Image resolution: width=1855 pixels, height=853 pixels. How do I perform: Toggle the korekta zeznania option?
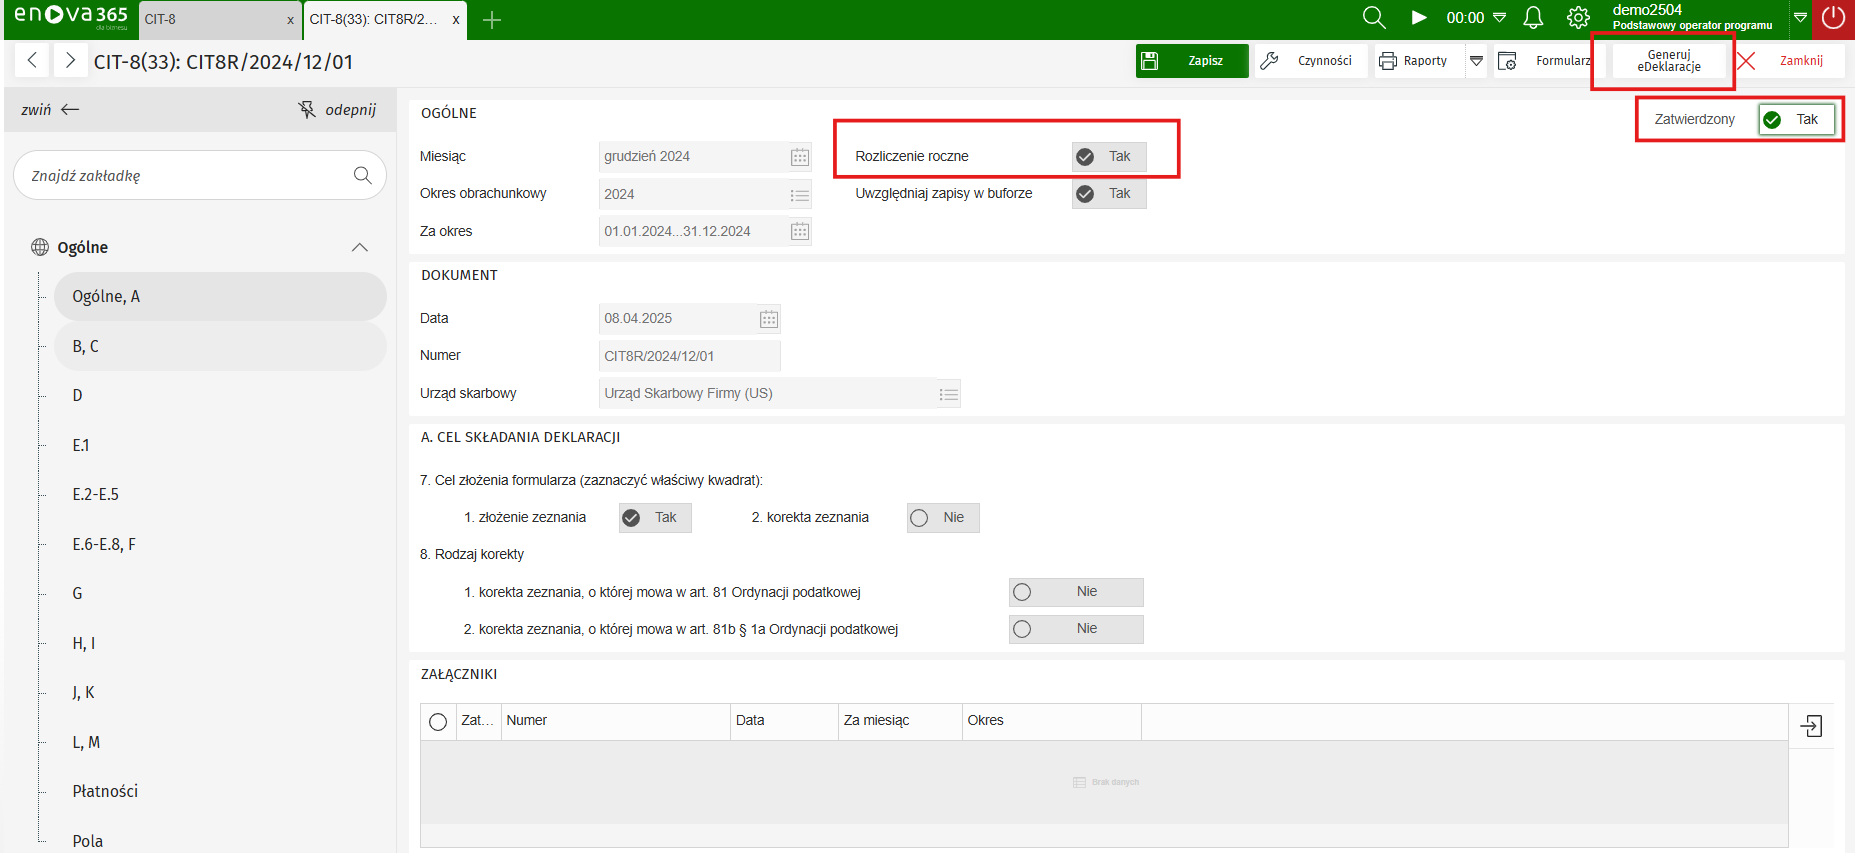pos(942,518)
